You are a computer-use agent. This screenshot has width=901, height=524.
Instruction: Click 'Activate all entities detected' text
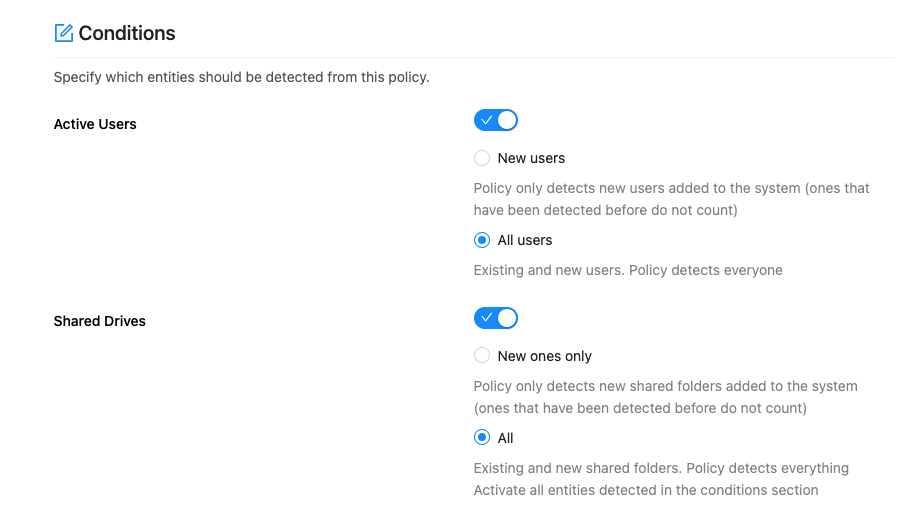[646, 490]
